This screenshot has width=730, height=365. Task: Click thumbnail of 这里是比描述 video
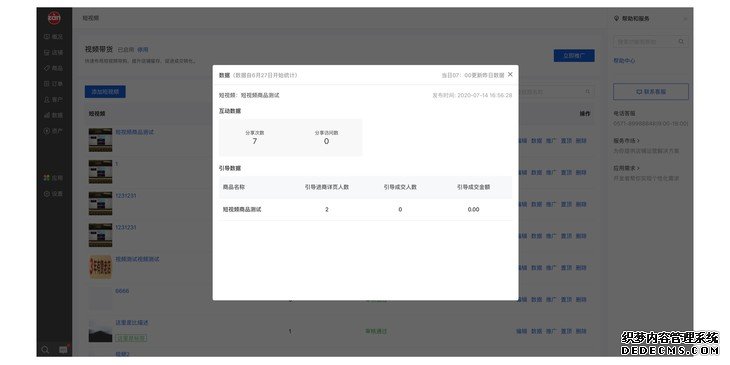point(101,331)
